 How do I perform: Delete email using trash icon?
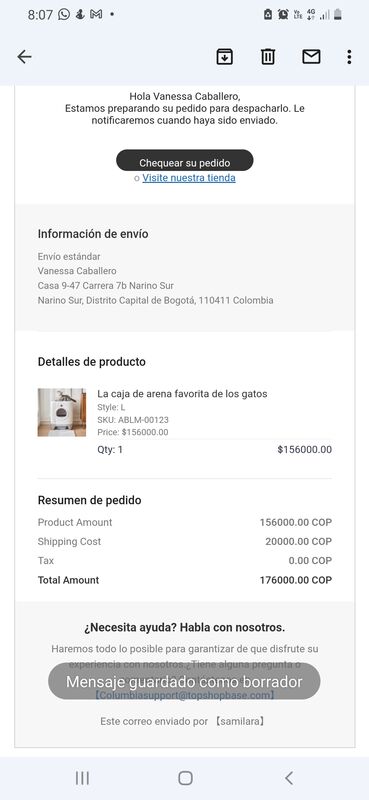[268, 57]
